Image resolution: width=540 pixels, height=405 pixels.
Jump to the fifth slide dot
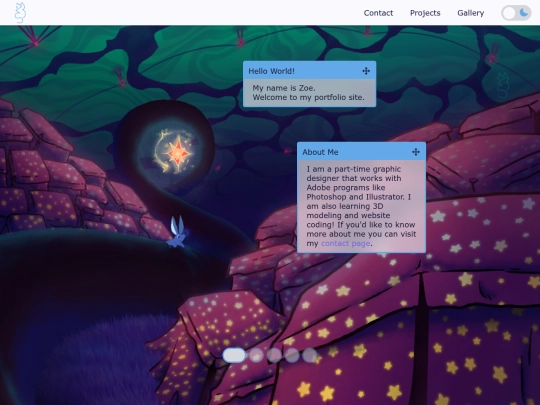310,355
